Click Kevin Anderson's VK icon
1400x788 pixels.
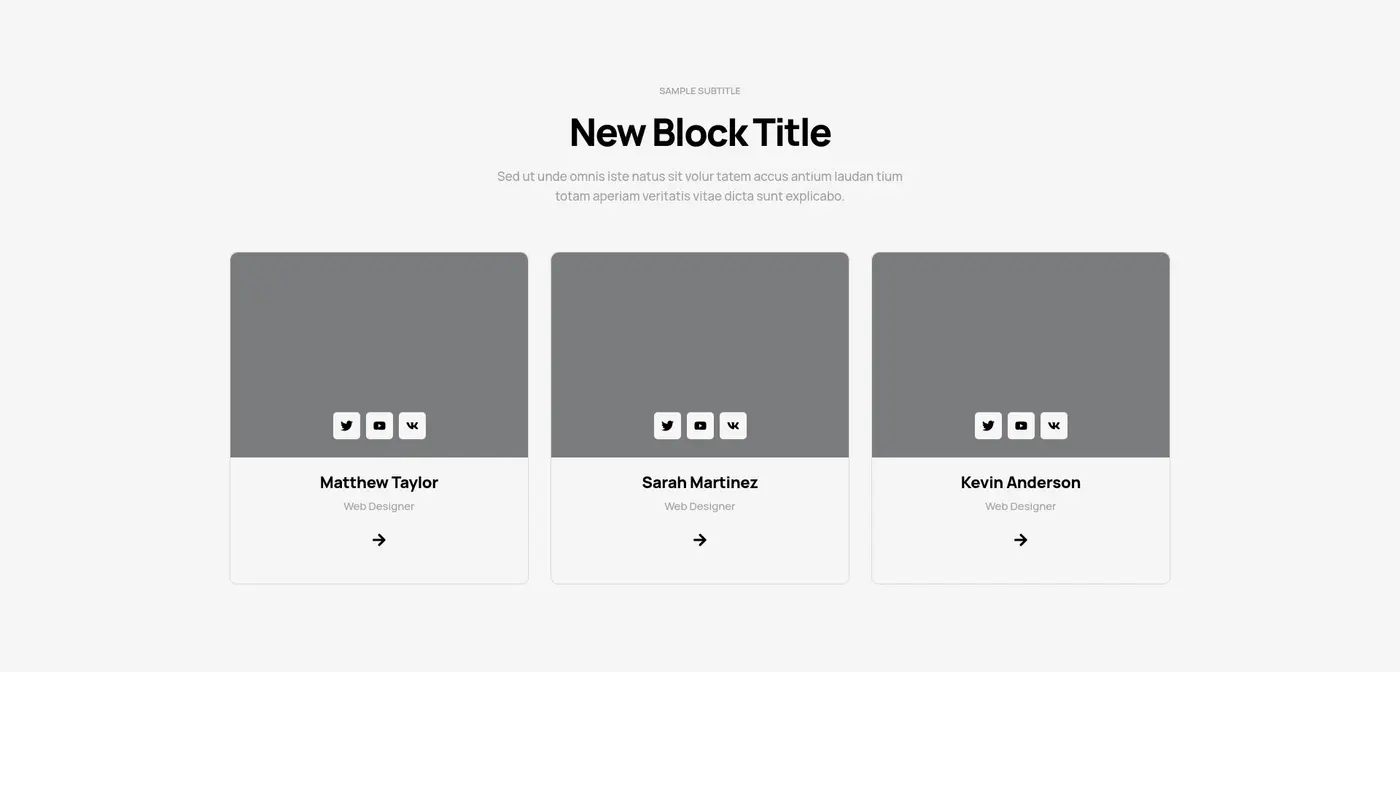tap(1054, 426)
